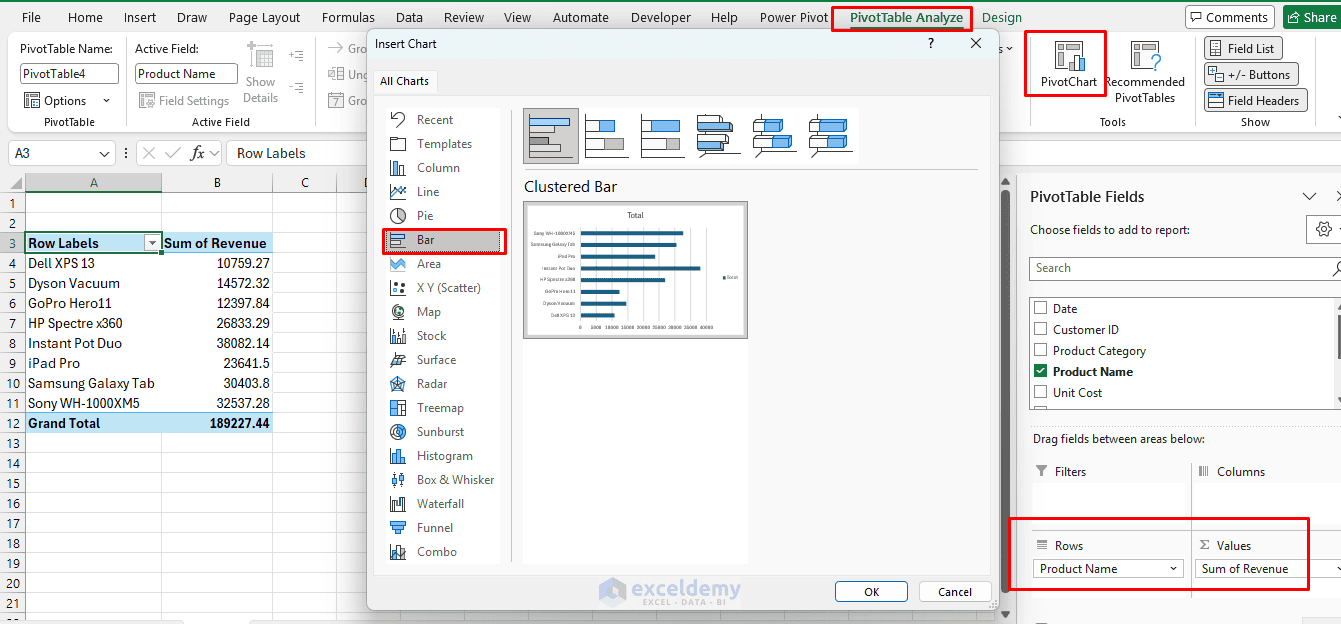Select the 3-D 100% Stacked Bar subtype

(830, 136)
